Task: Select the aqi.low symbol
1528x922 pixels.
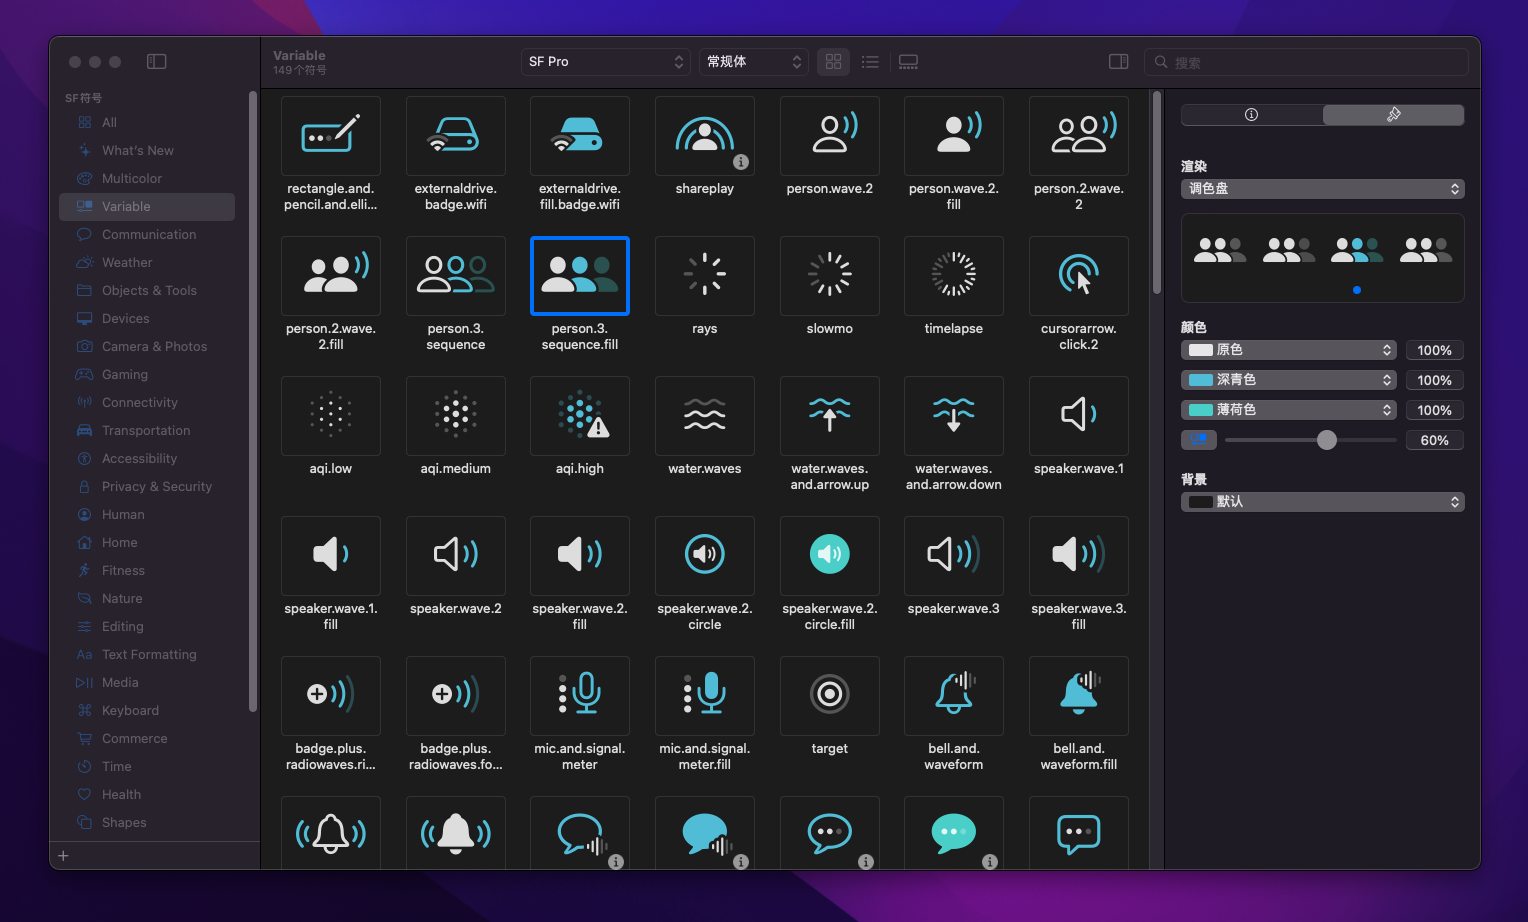Action: (331, 416)
